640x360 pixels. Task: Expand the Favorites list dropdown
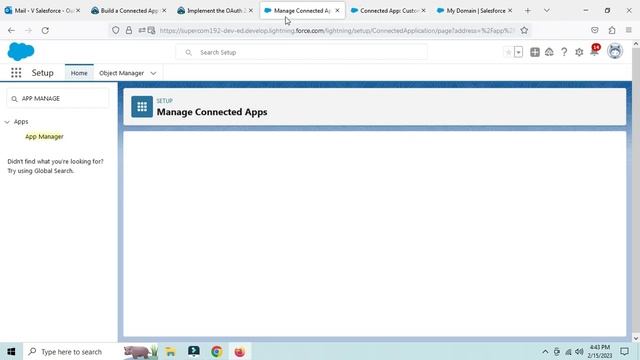click(518, 52)
